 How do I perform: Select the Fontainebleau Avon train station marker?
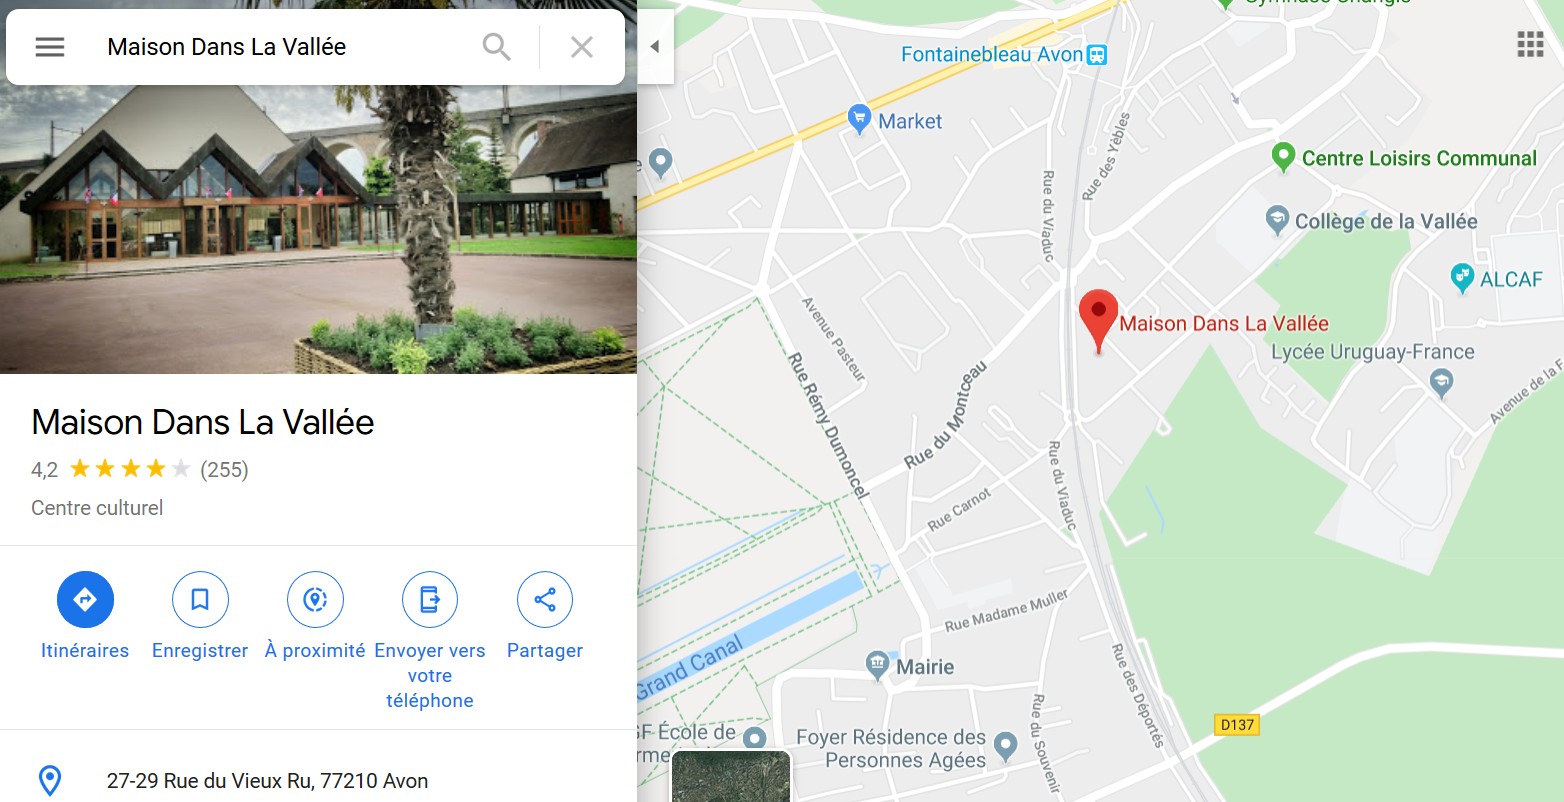(1097, 54)
